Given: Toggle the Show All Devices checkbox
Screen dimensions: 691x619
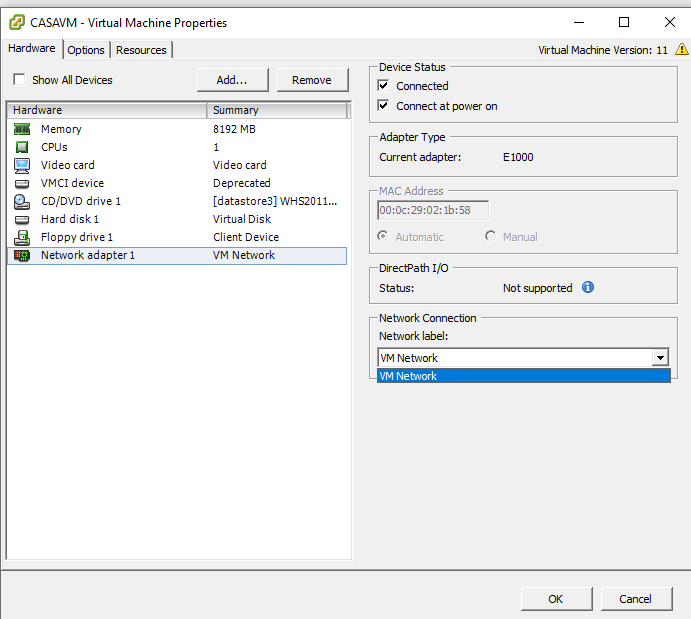Looking at the screenshot, I should pyautogui.click(x=19, y=79).
